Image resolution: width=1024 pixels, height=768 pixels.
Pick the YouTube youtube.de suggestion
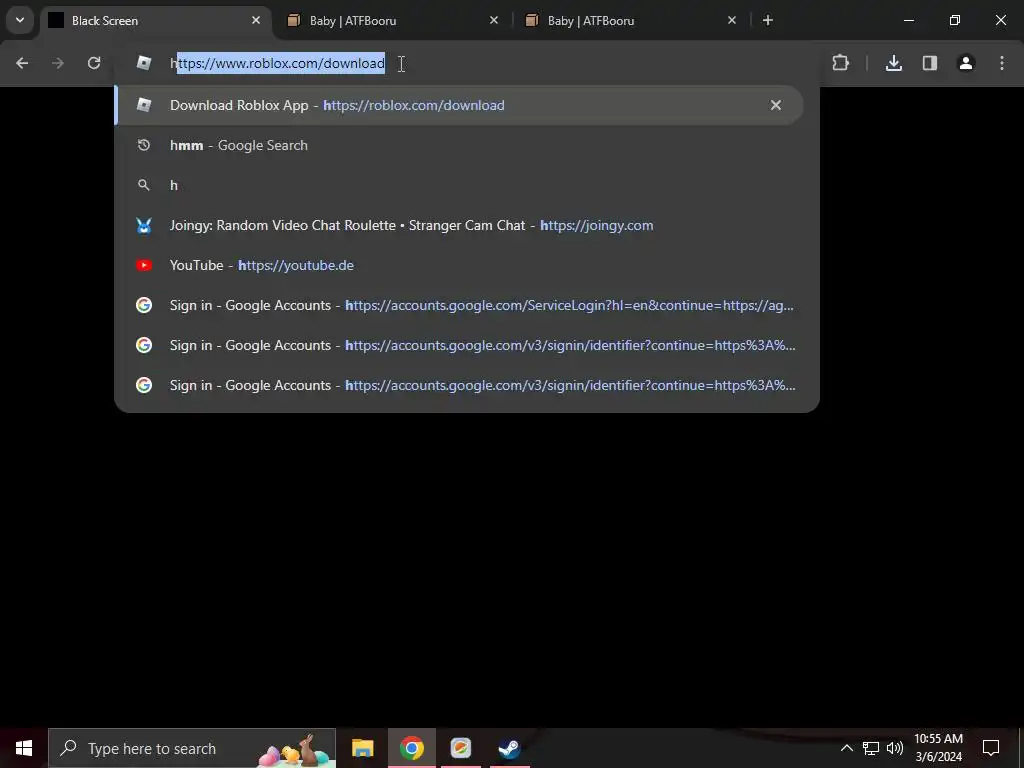click(458, 265)
